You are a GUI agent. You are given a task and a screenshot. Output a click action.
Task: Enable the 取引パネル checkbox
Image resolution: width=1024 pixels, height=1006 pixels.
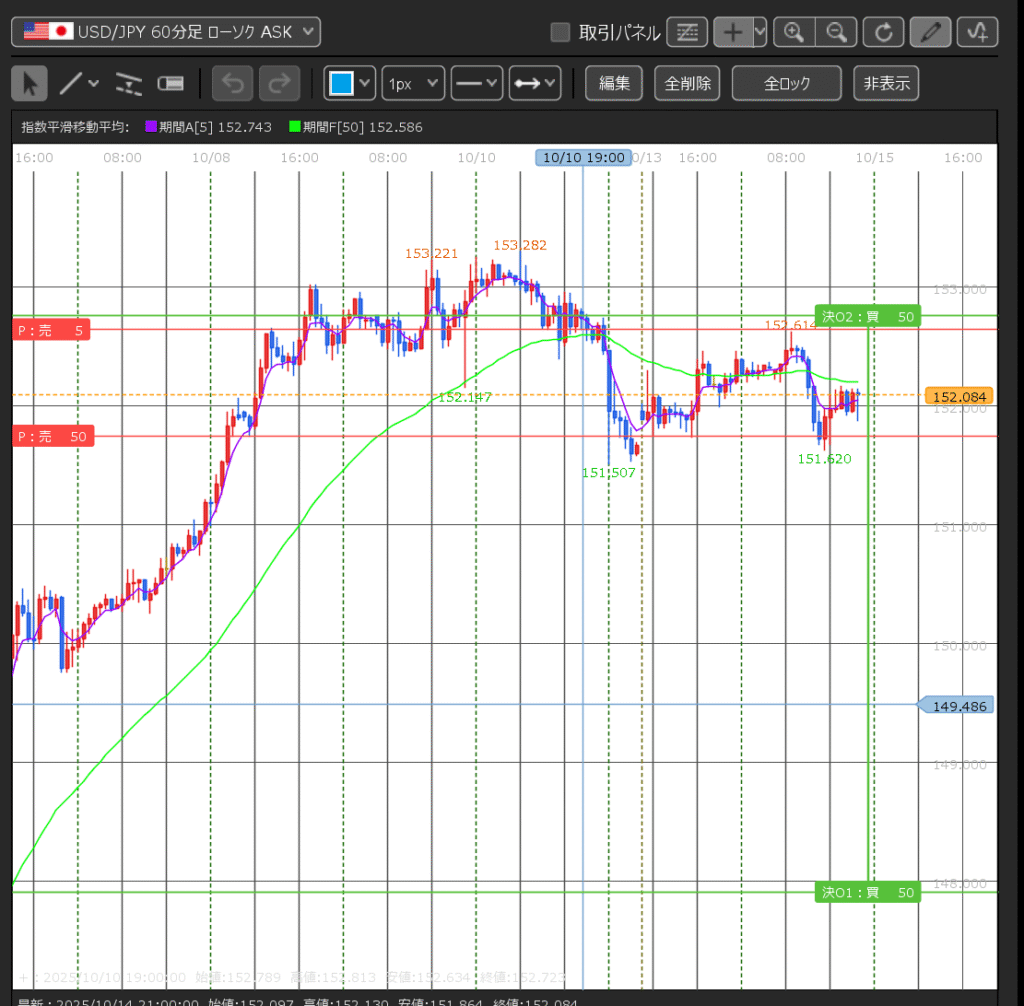coord(561,33)
